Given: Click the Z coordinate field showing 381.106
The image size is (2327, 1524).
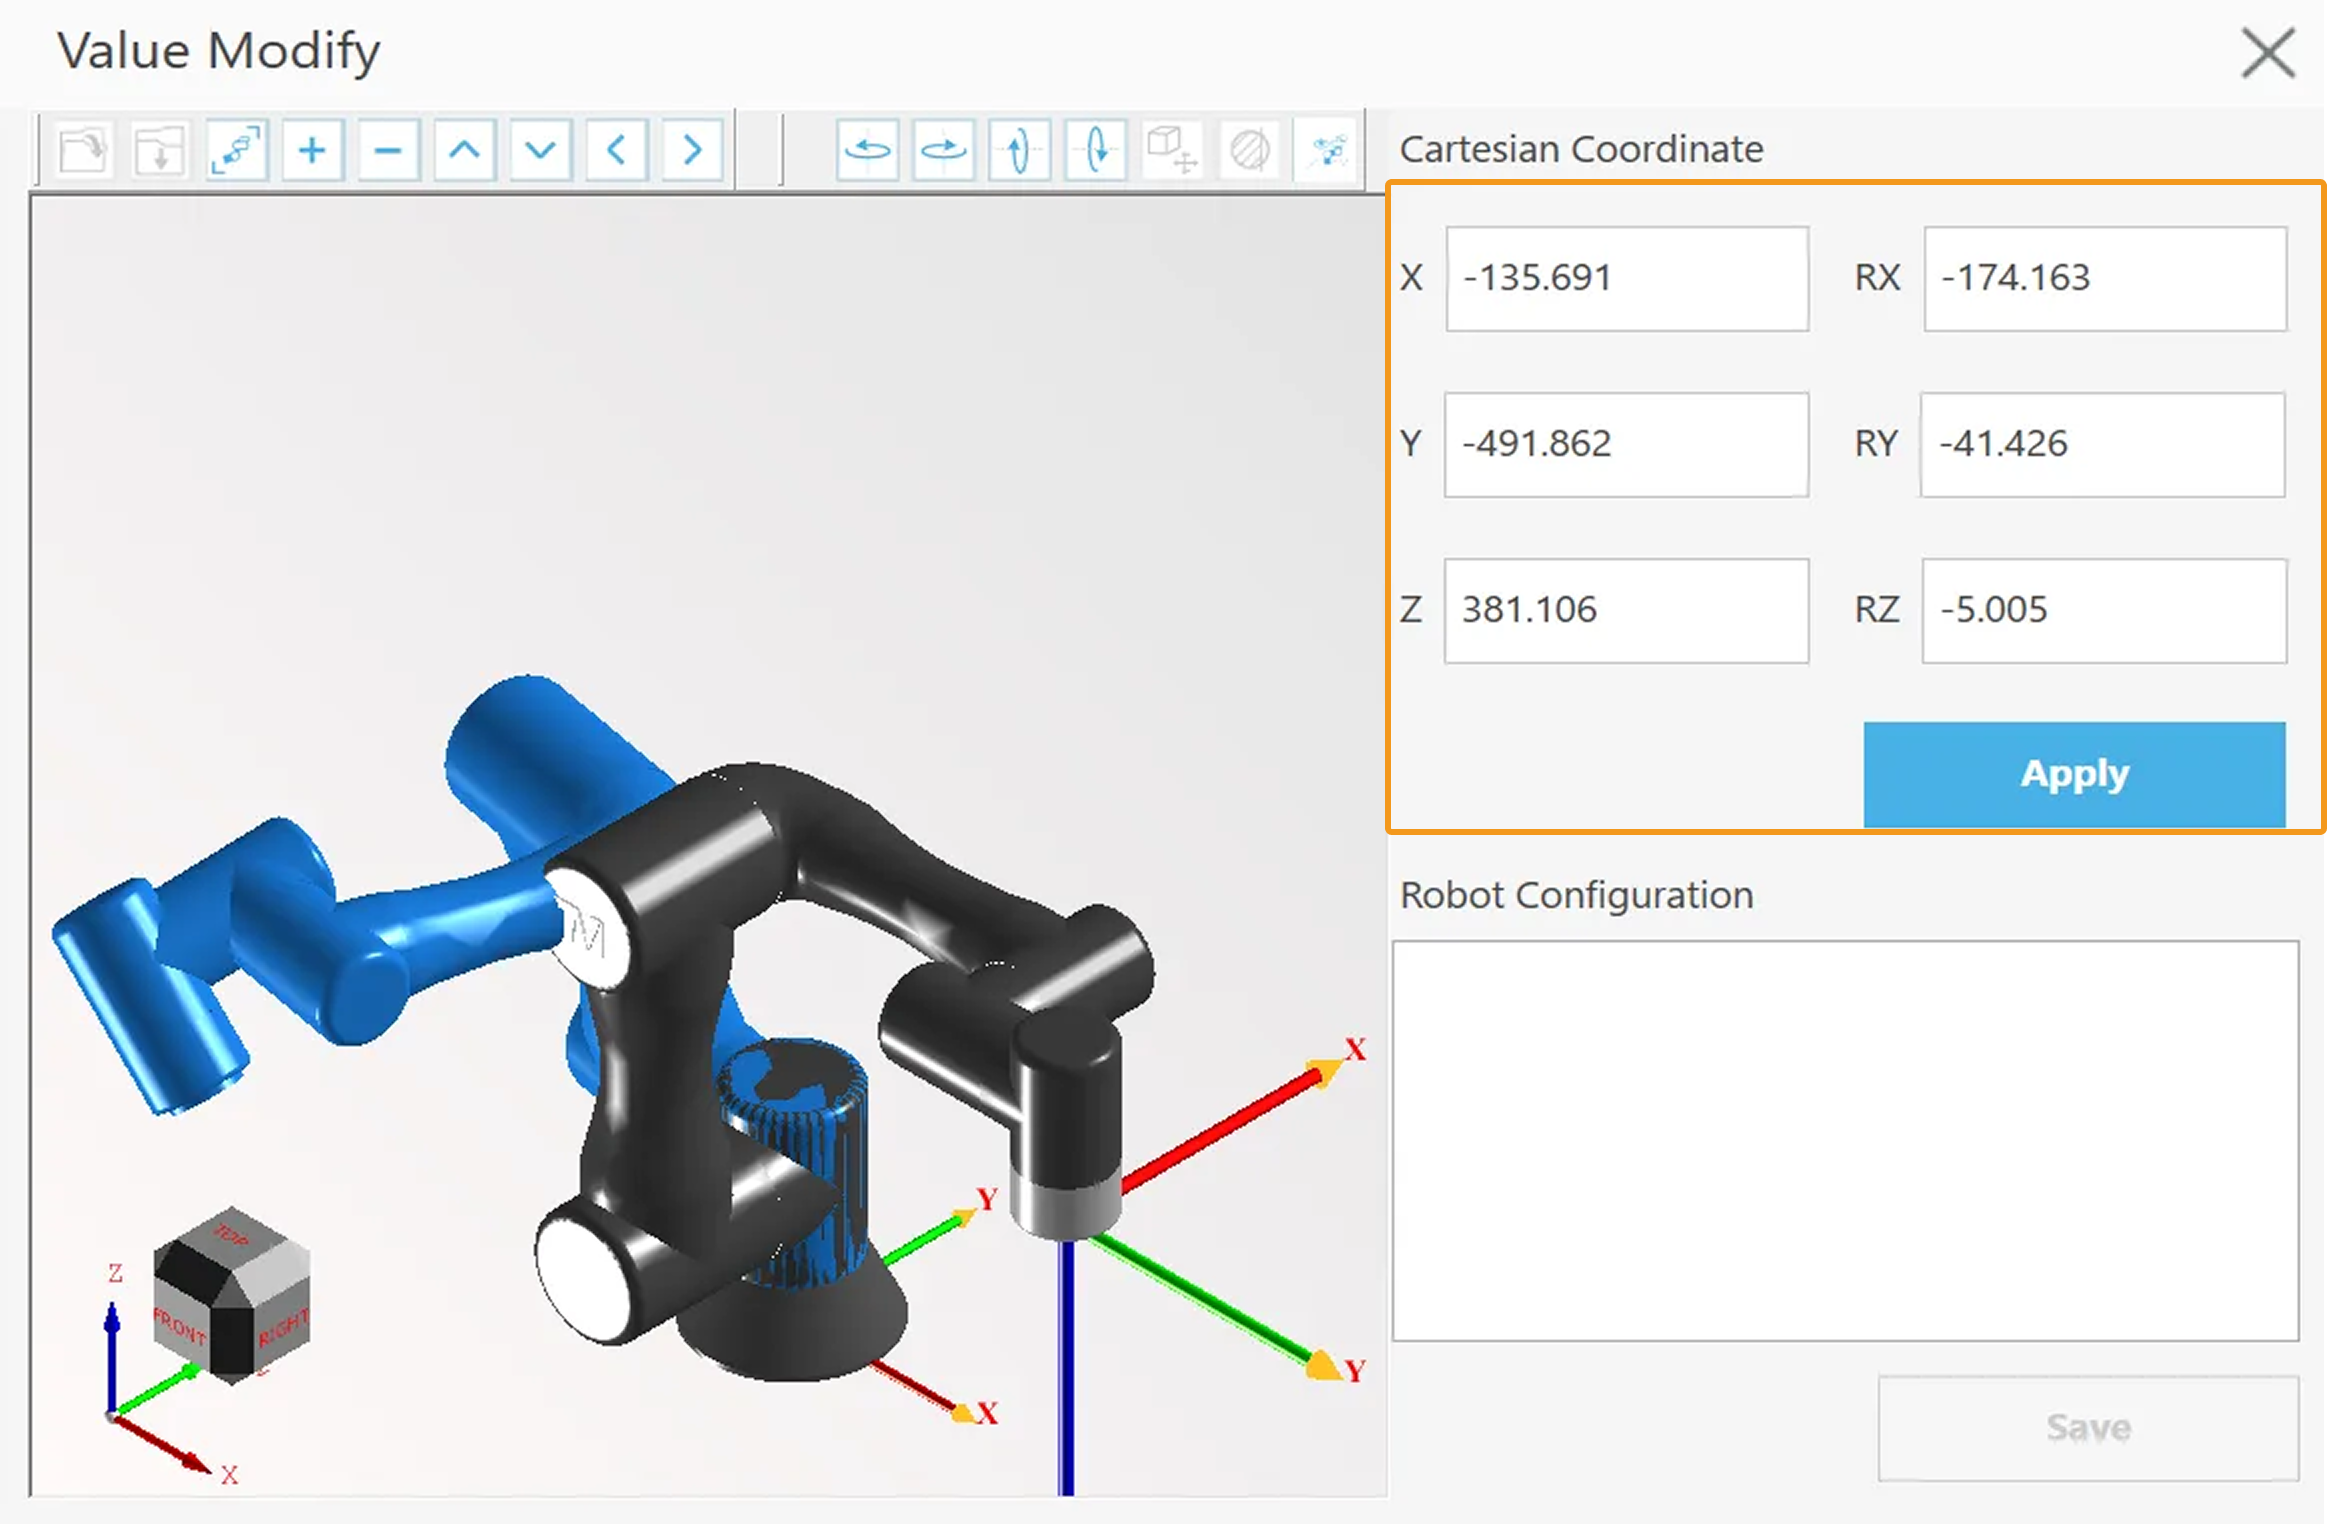Looking at the screenshot, I should click(x=1627, y=610).
